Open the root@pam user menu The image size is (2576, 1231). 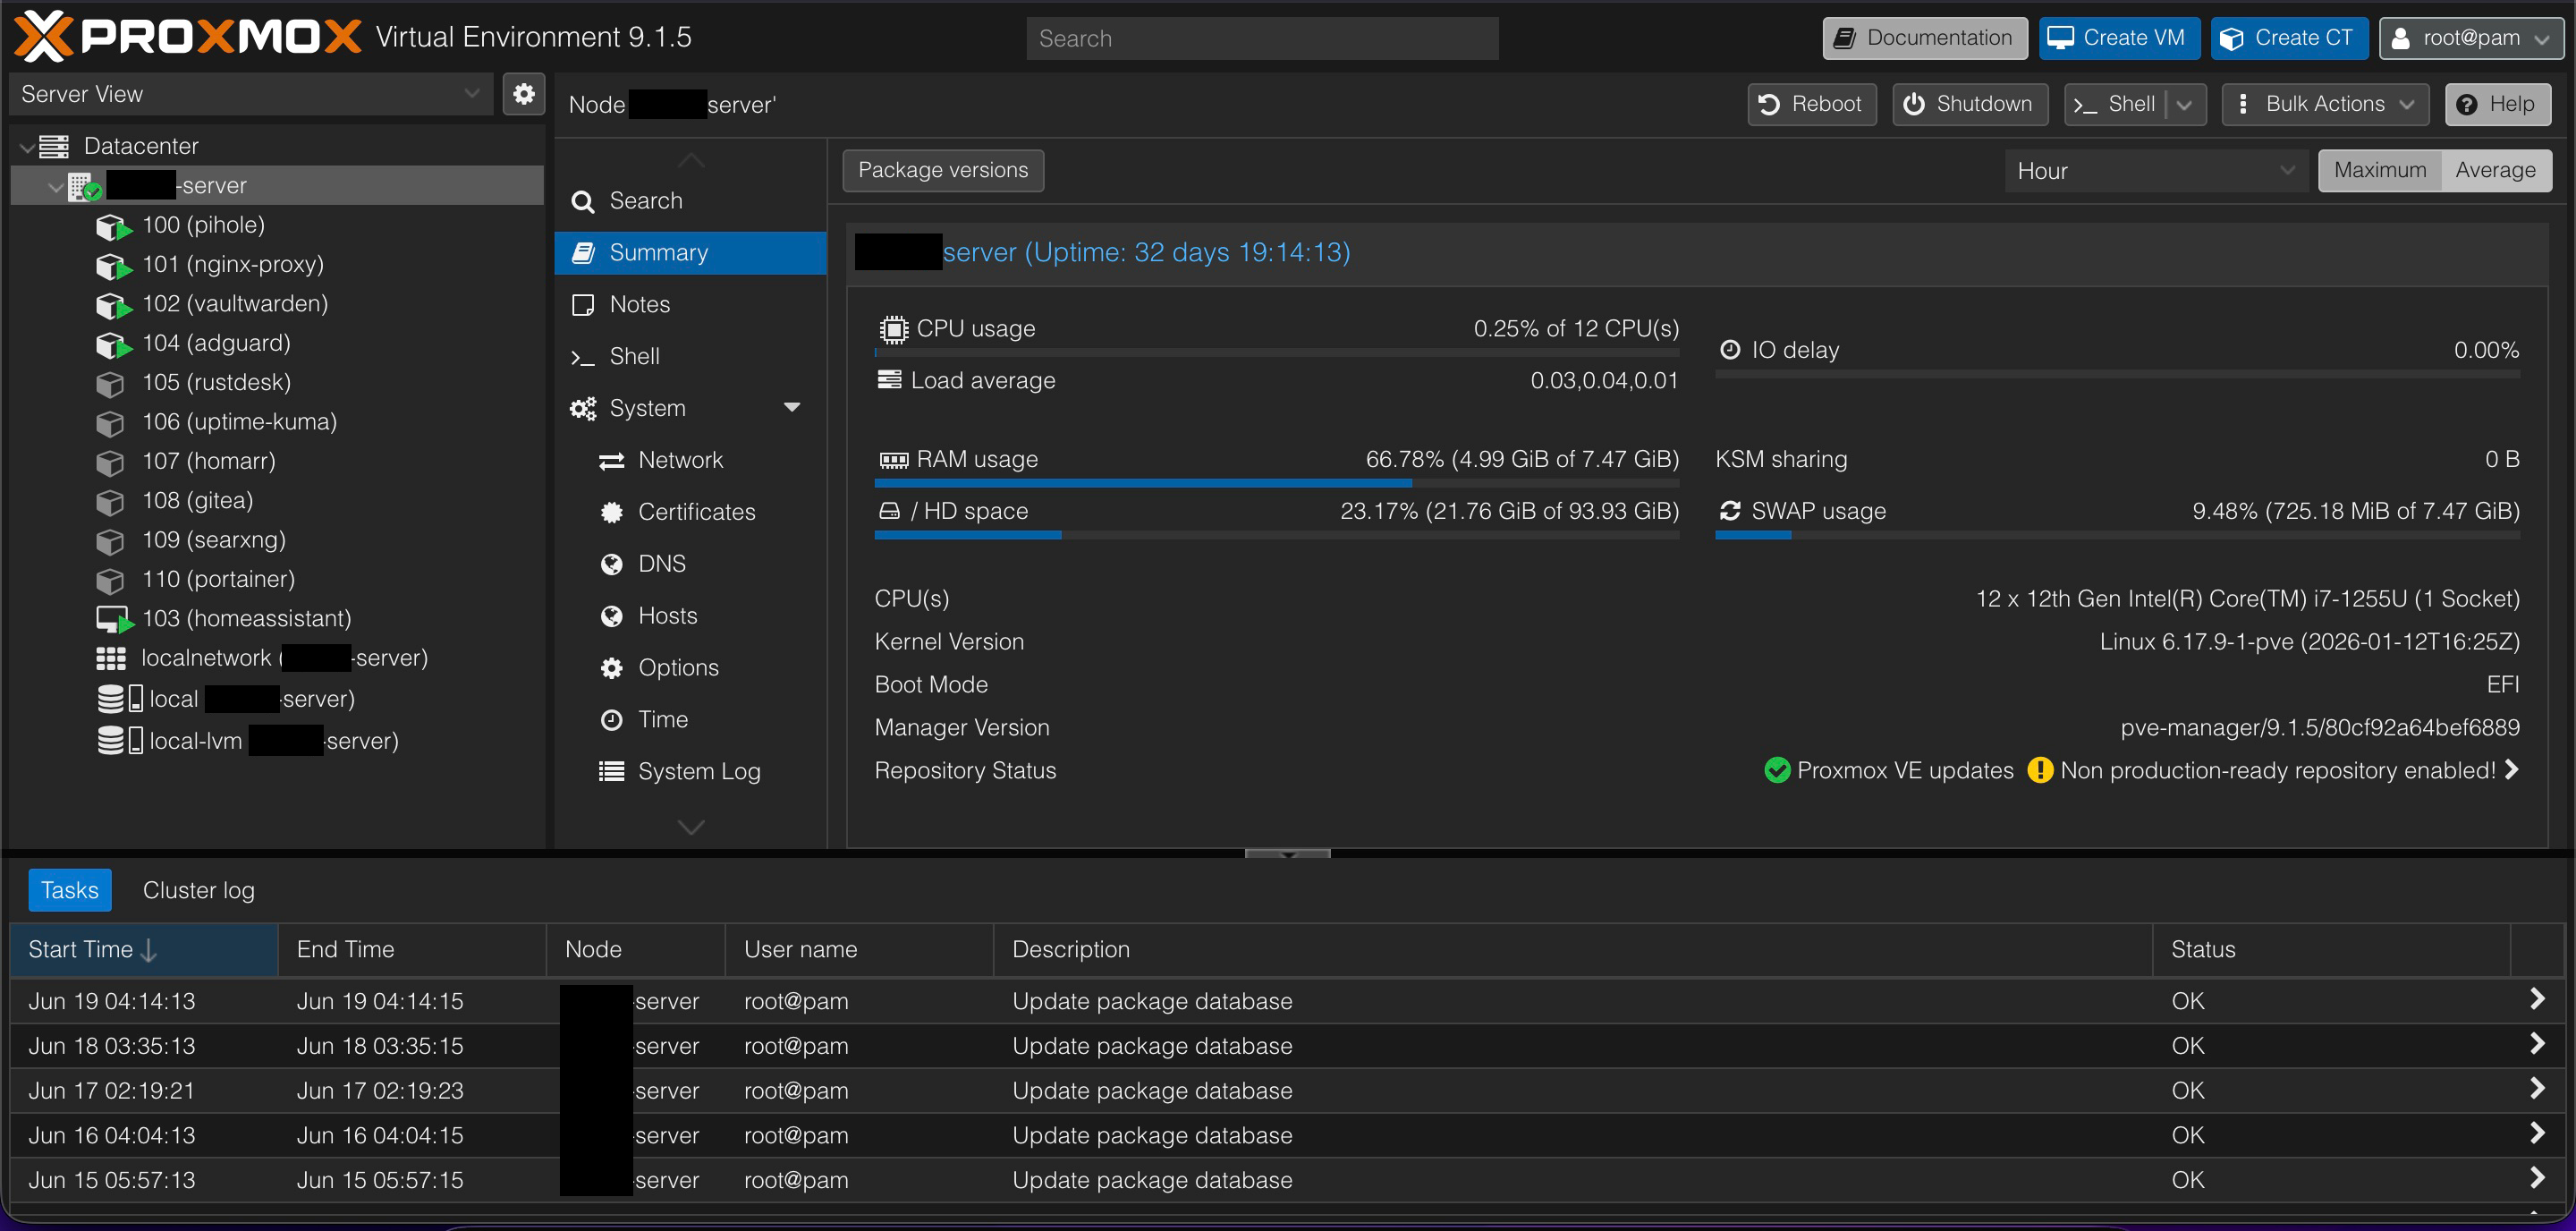[2471, 38]
